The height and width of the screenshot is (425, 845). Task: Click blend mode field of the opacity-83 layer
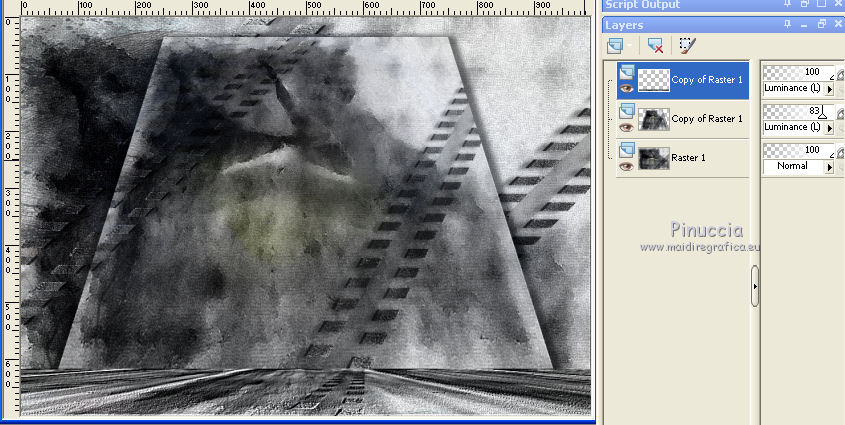pyautogui.click(x=794, y=127)
